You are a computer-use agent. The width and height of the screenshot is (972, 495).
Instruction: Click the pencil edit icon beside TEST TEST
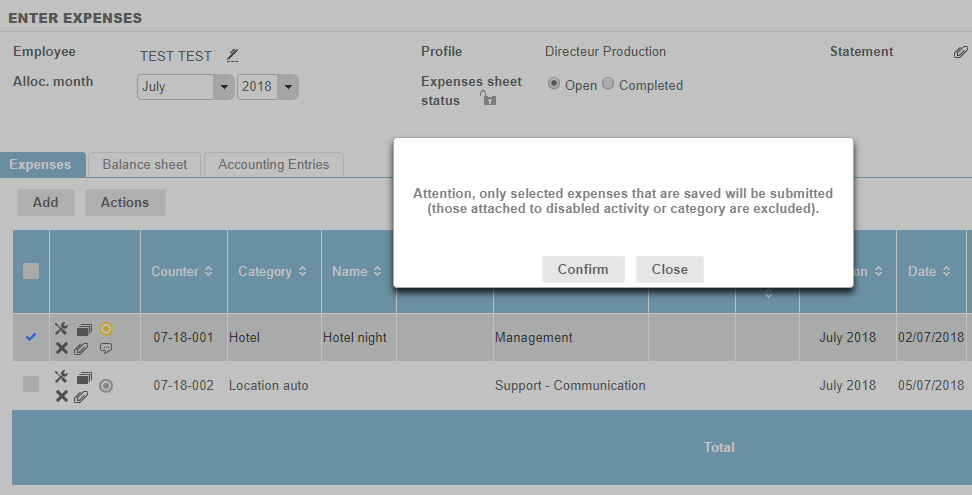coord(233,55)
